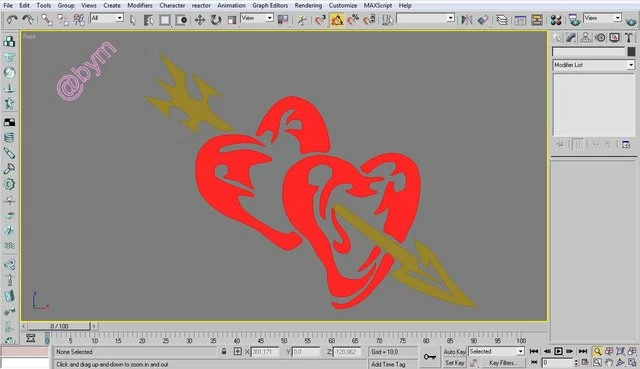Click the Play Animation button
640x369 pixels.
[x=558, y=351]
